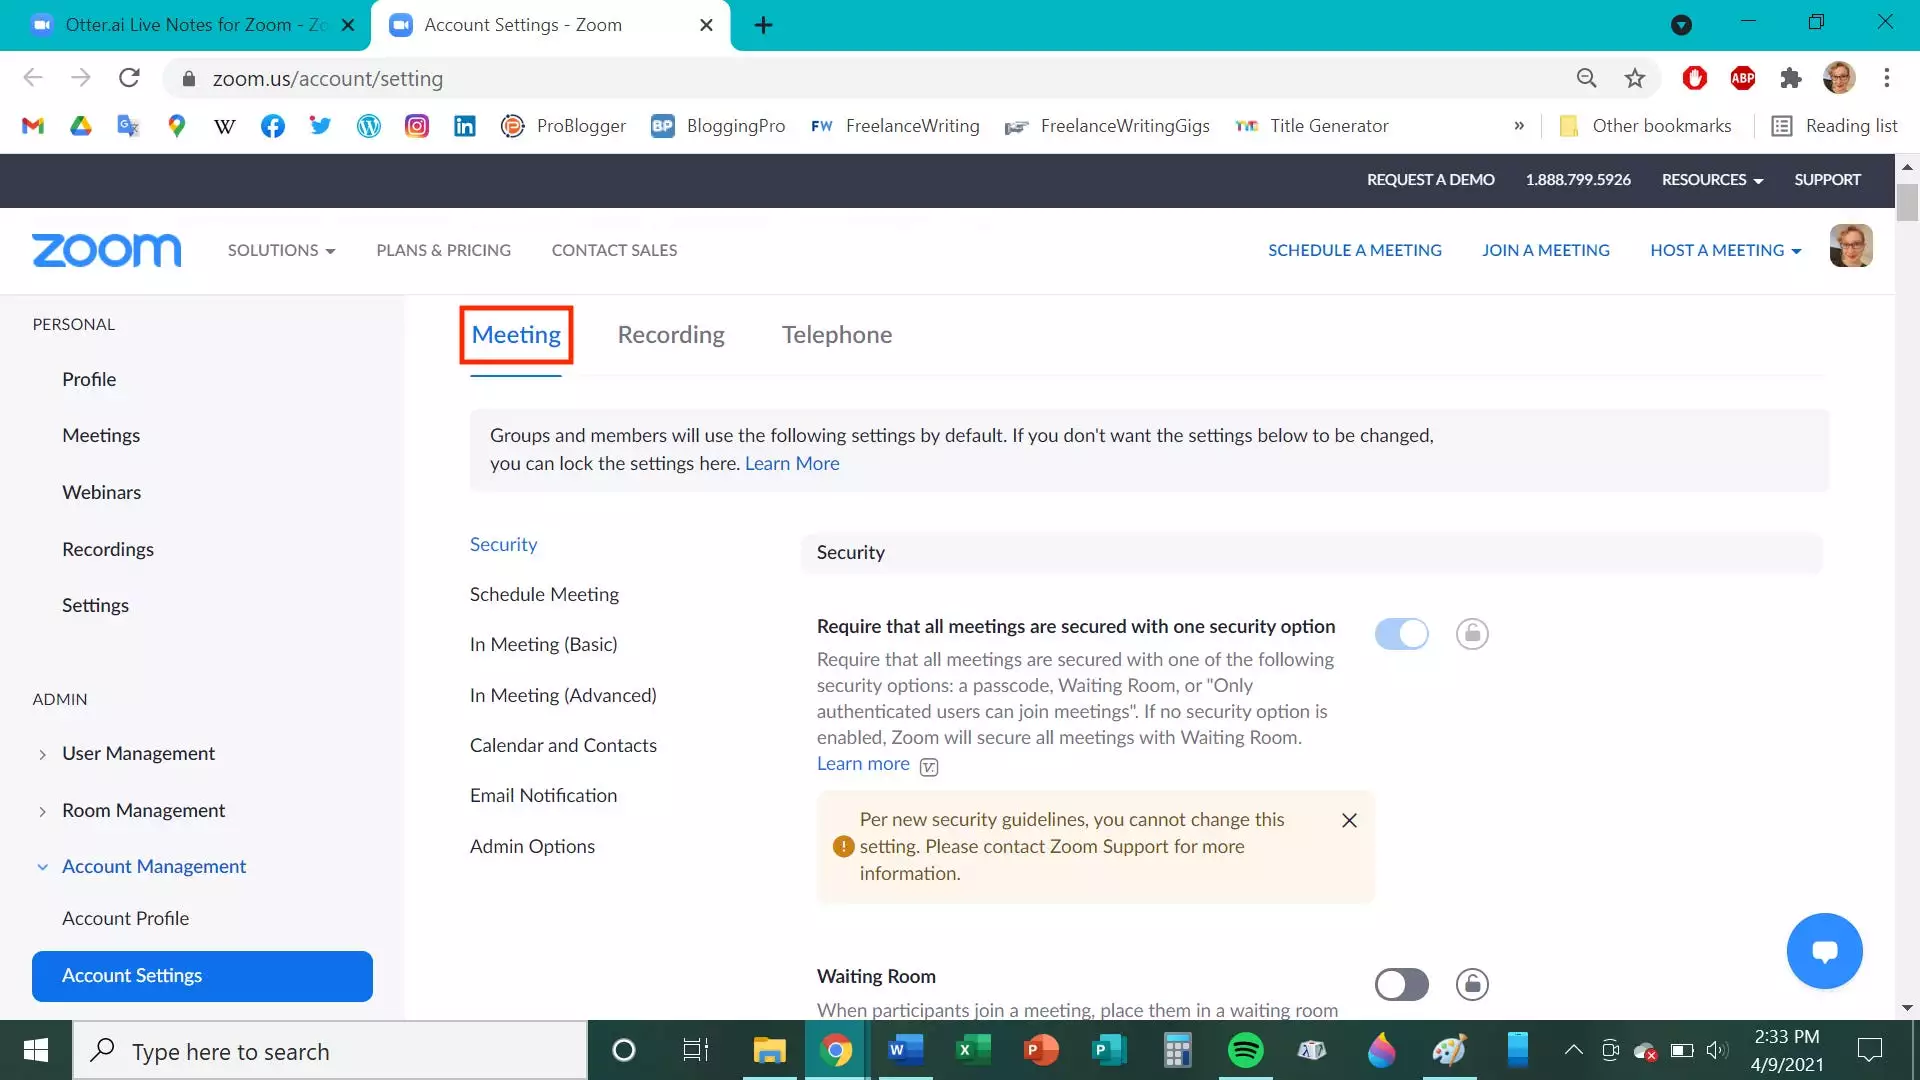Click the Windows search box
The height and width of the screenshot is (1080, 1920).
point(331,1051)
